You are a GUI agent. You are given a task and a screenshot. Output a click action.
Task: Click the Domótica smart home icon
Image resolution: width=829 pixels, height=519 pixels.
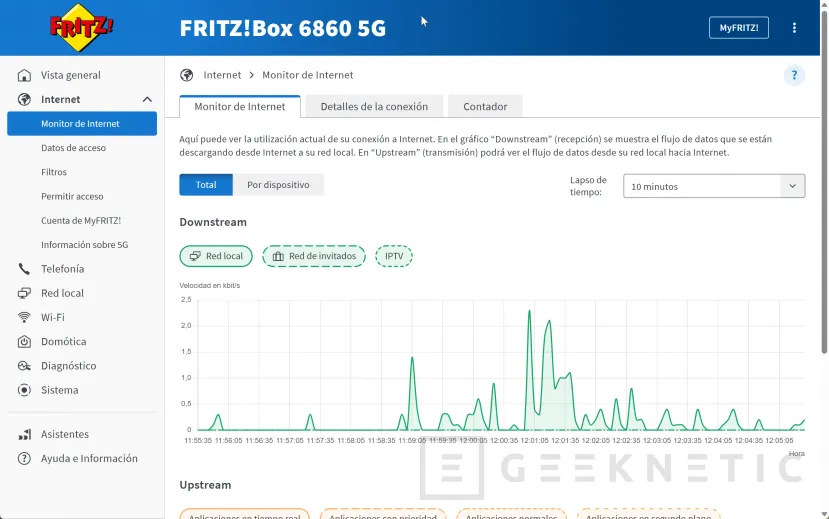pyautogui.click(x=24, y=341)
